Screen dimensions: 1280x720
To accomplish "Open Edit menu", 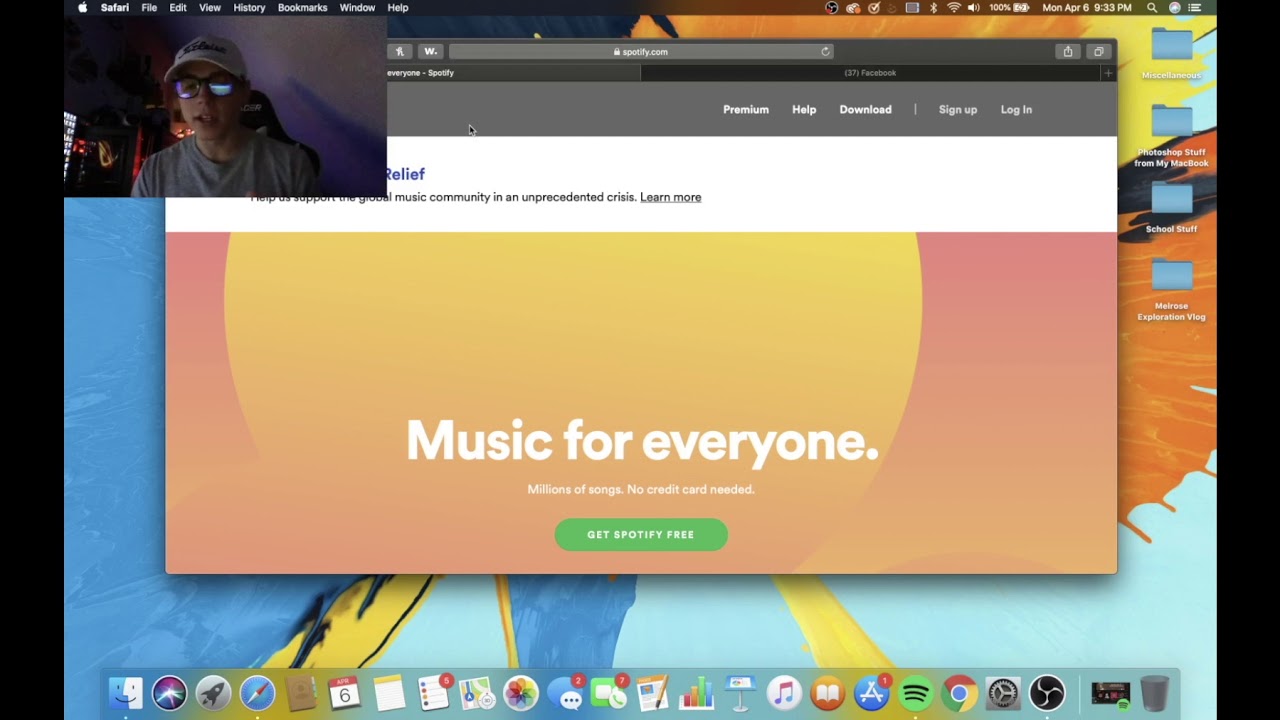I will [x=178, y=7].
